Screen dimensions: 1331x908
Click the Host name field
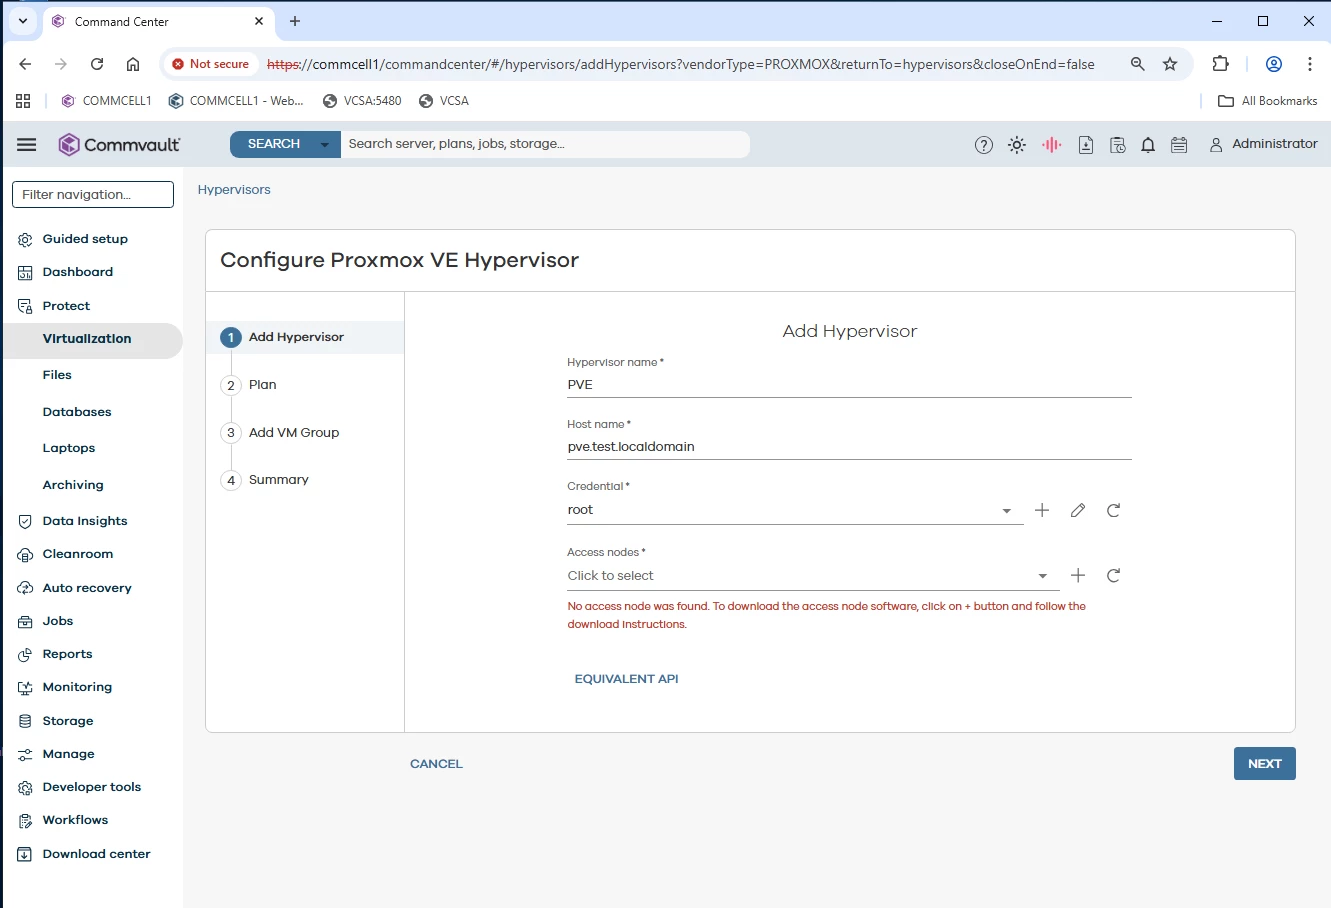[849, 447]
